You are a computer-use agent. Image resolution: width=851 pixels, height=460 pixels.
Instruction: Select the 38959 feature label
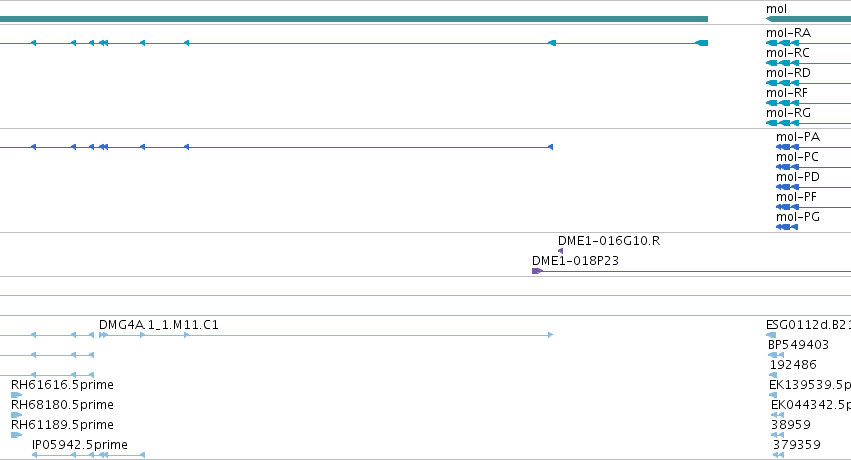click(x=791, y=425)
